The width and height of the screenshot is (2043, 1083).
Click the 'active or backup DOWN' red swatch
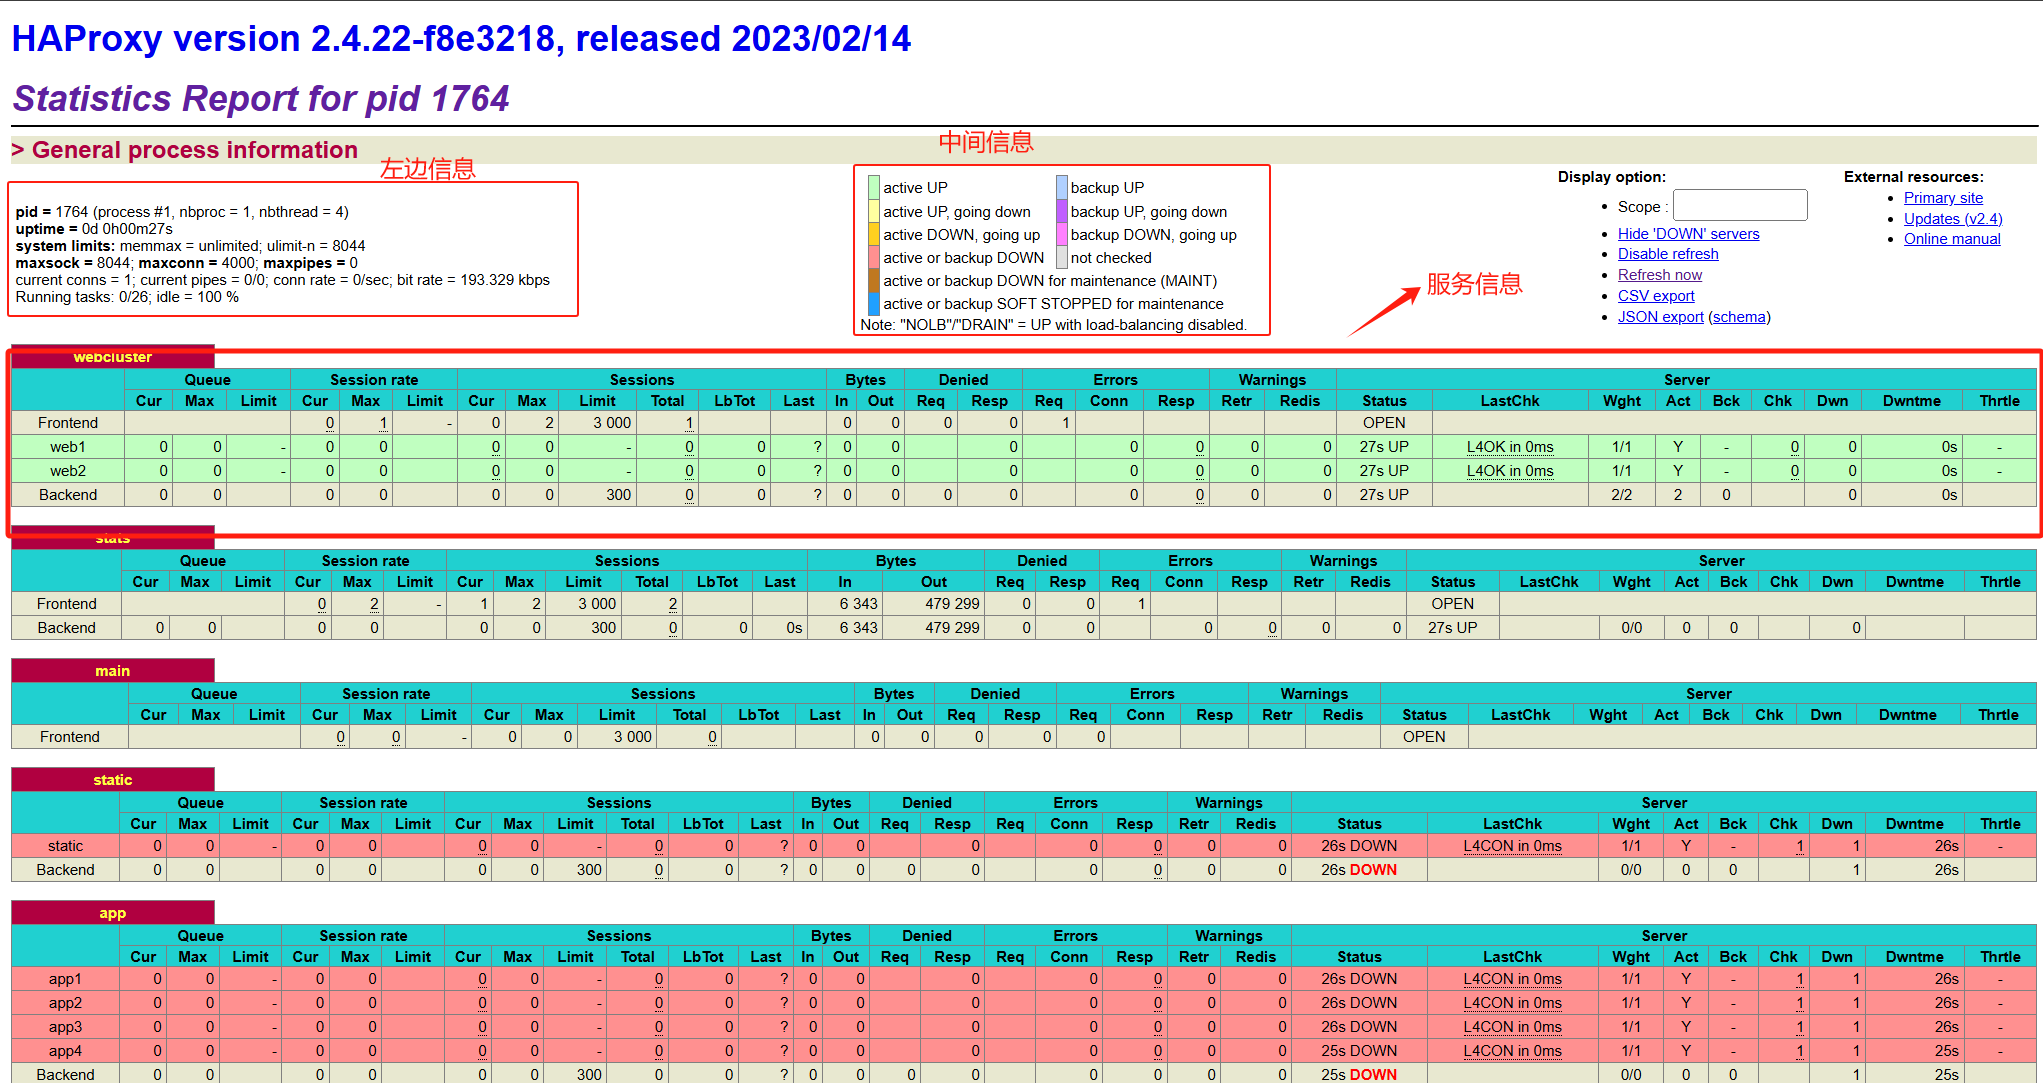point(874,258)
